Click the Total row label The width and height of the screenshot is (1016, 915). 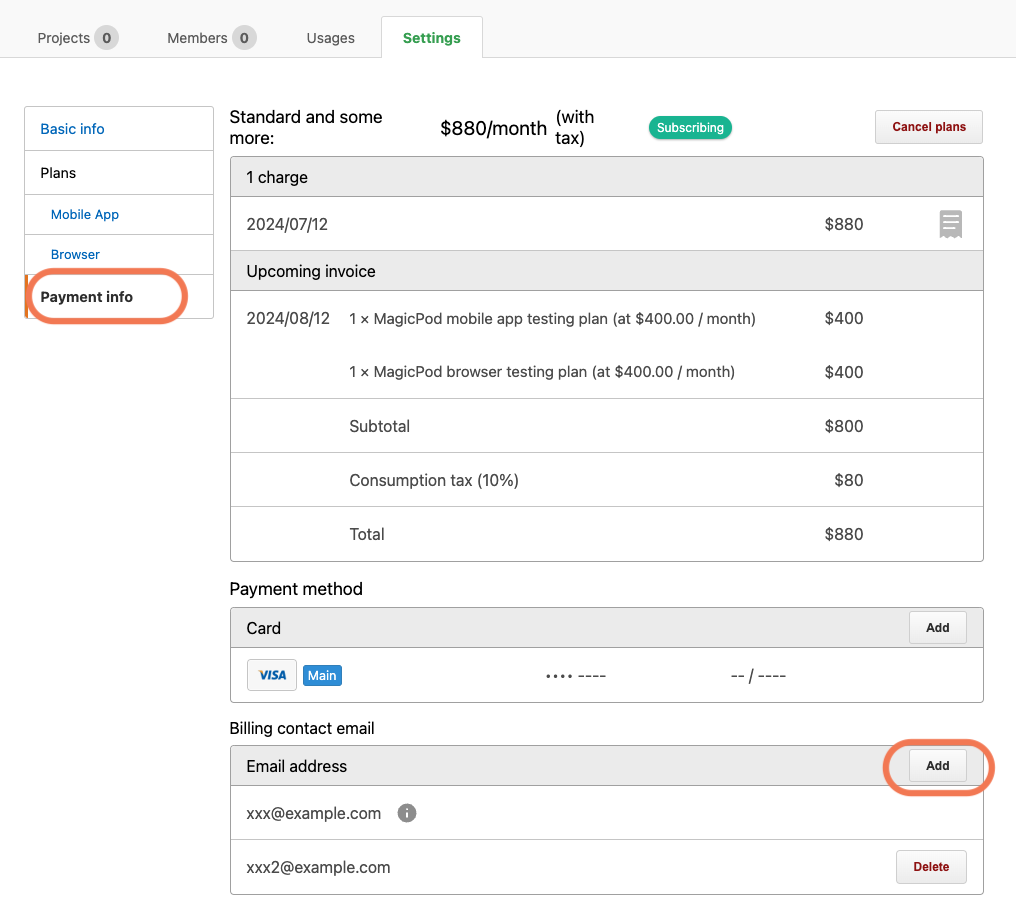pos(367,534)
